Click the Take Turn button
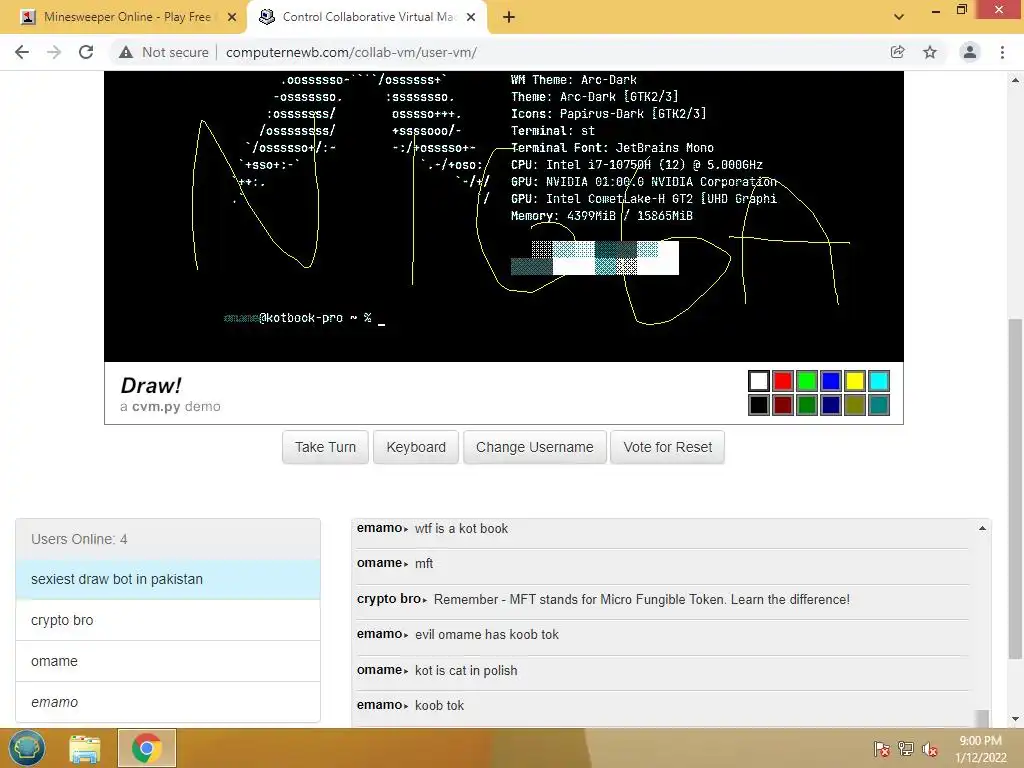The width and height of the screenshot is (1024, 768). click(325, 447)
